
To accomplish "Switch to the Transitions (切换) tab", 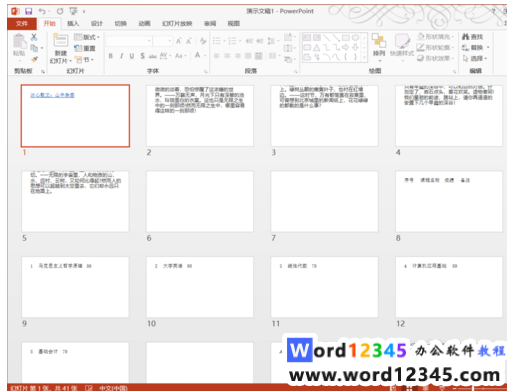I will coord(120,23).
